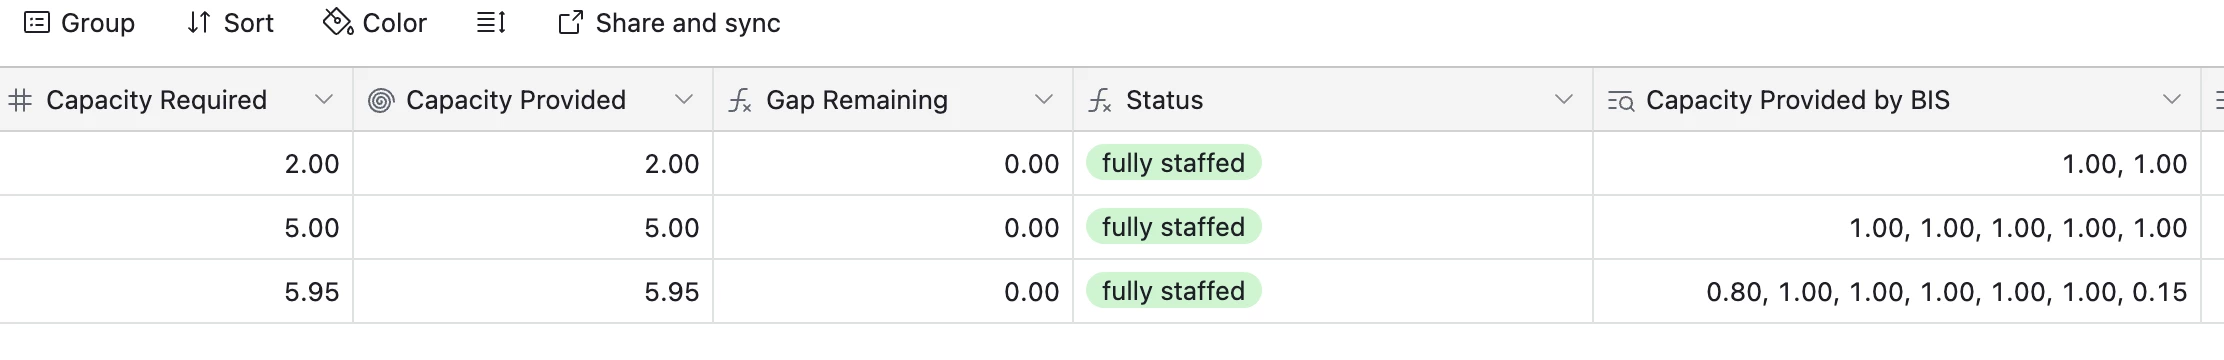Click the Share and sync icon

point(570,23)
